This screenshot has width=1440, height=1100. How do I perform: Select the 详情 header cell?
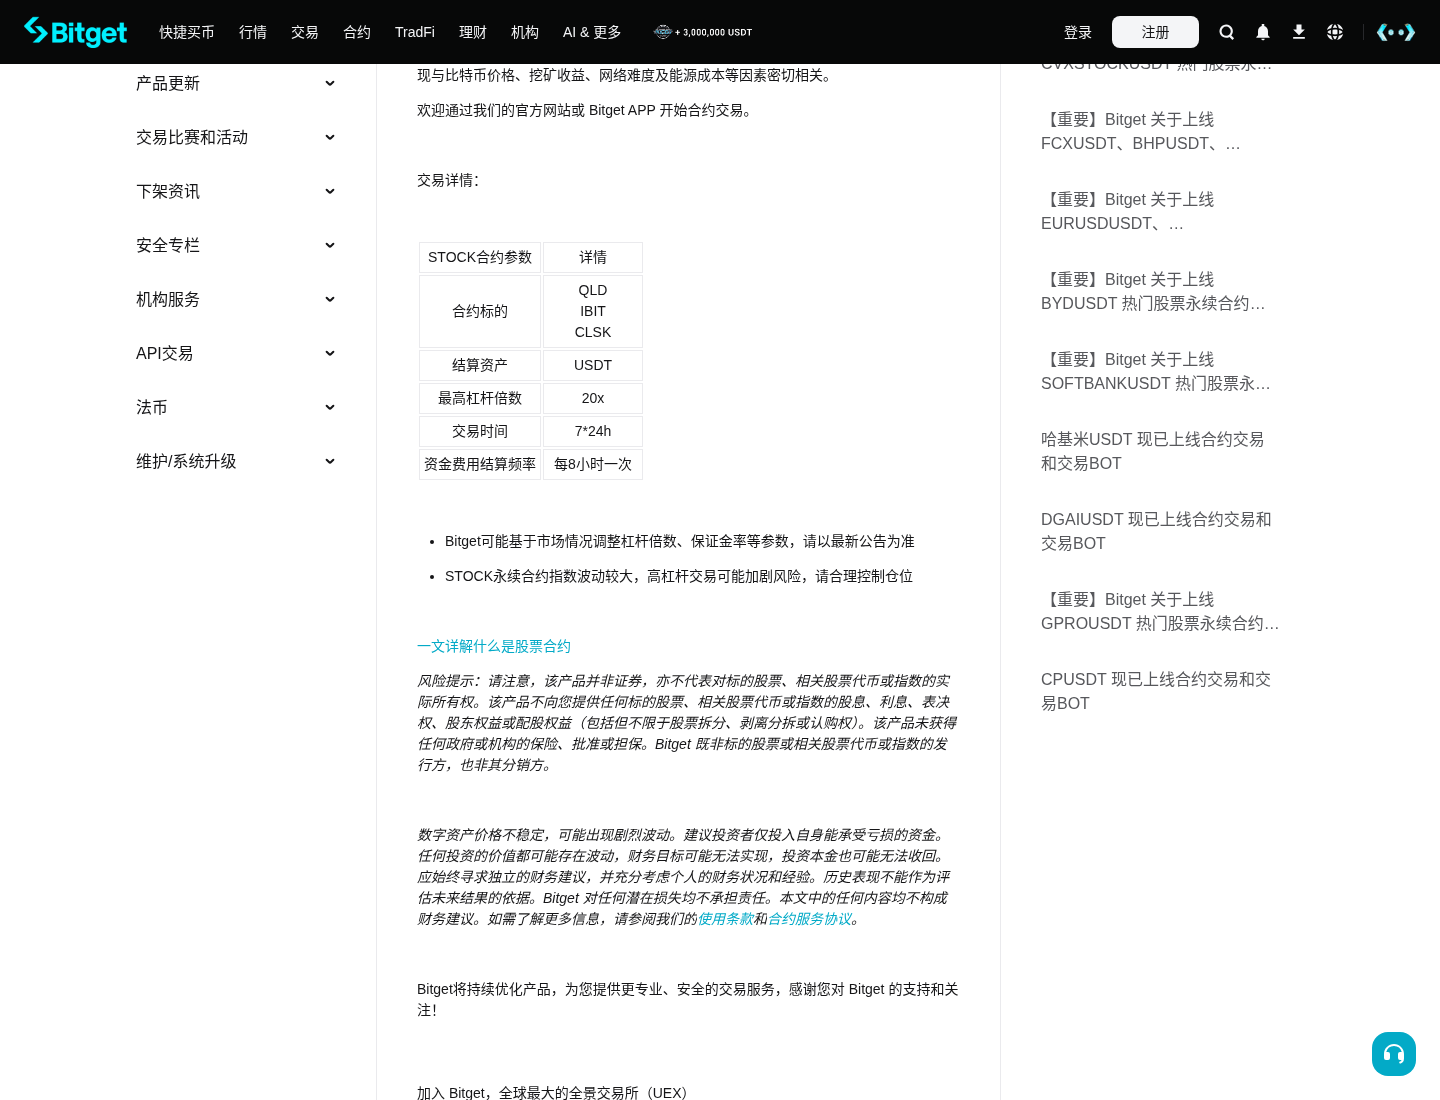tap(593, 257)
